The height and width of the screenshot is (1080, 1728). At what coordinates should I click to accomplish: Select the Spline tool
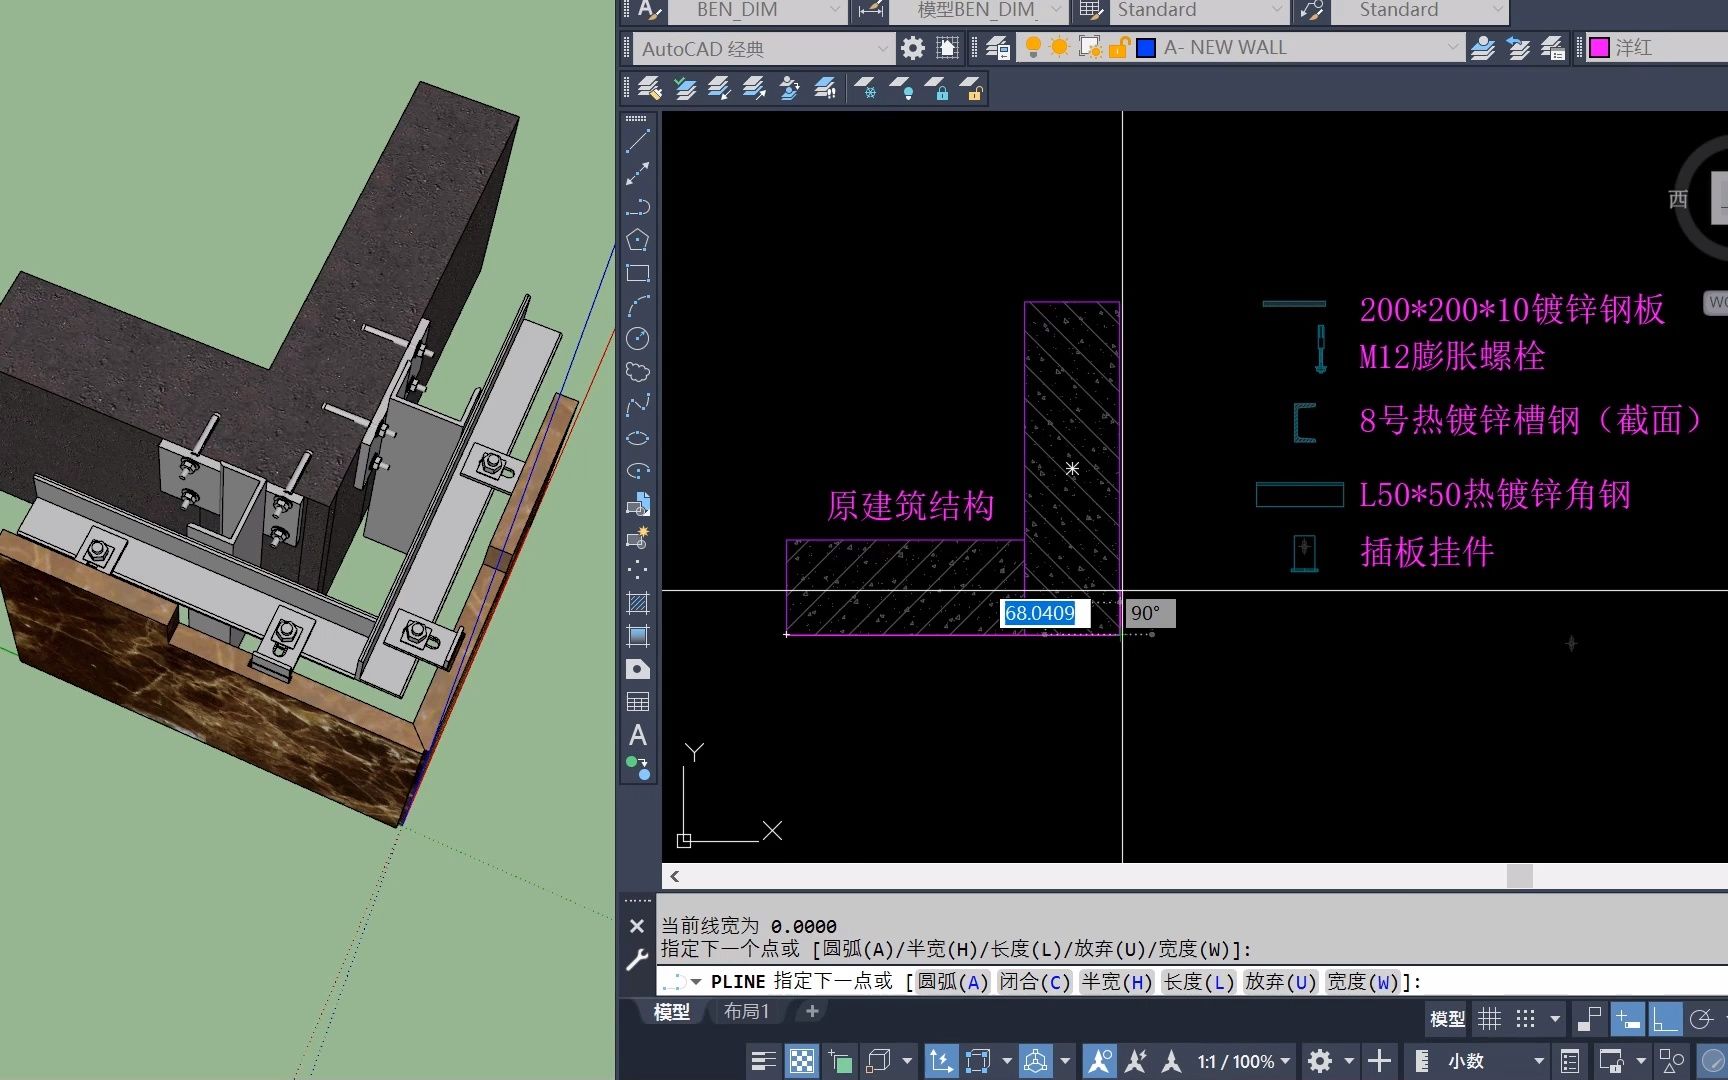637,405
